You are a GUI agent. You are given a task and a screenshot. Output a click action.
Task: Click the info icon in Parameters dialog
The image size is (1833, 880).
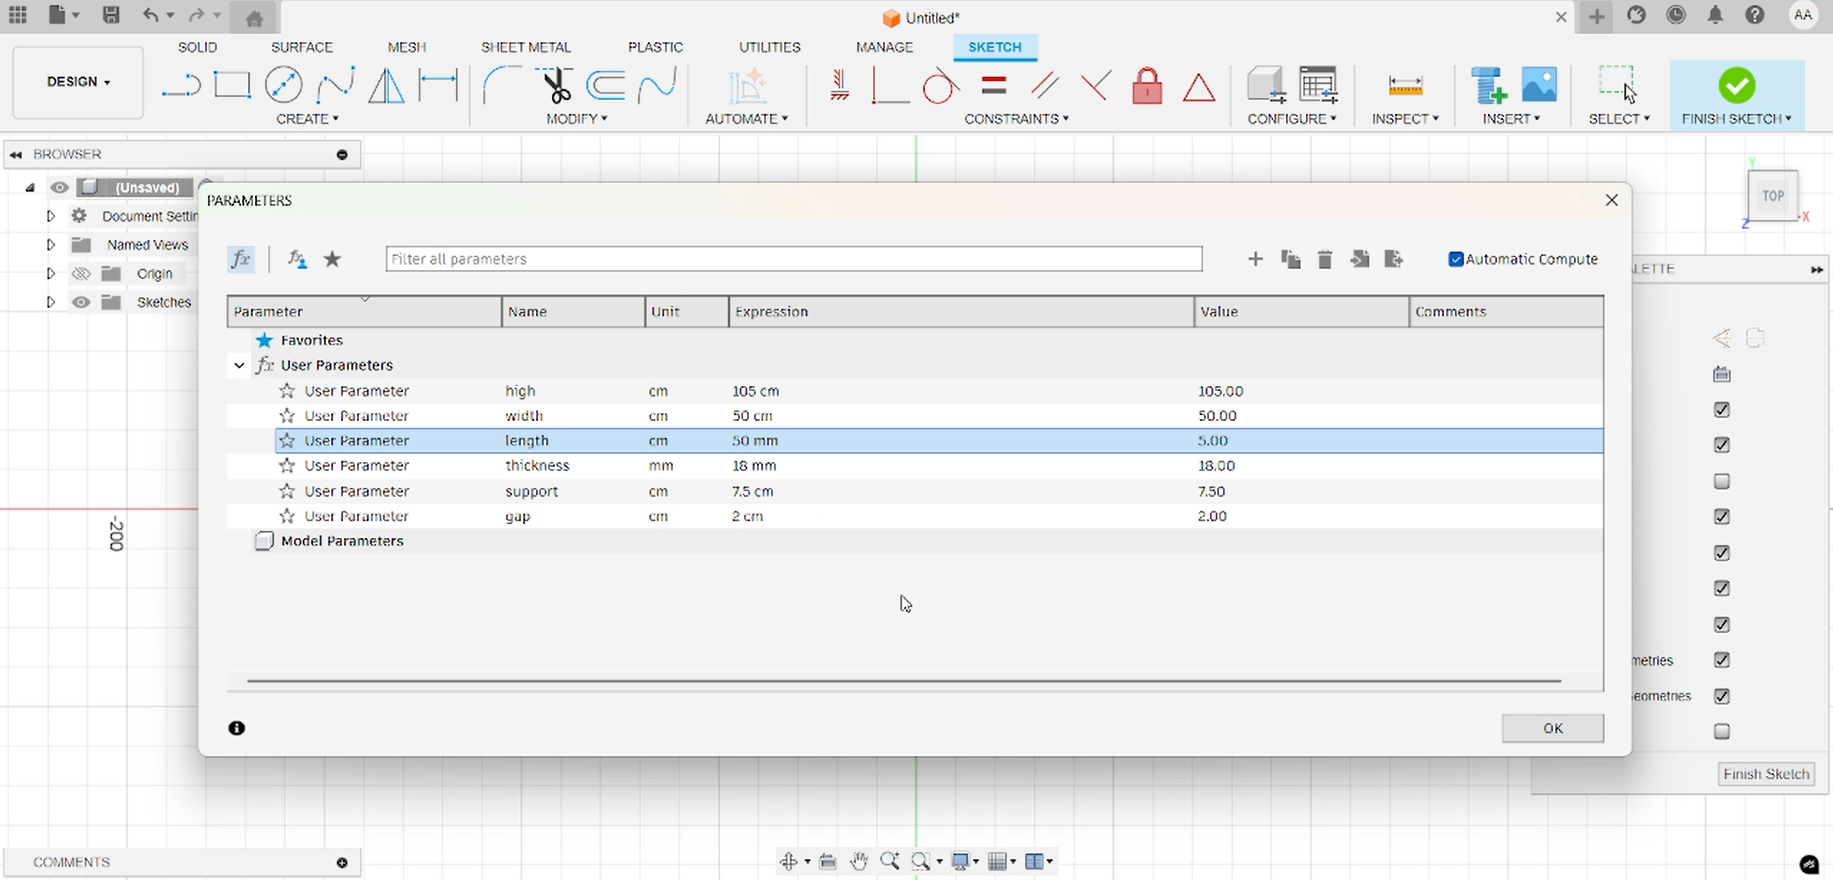[237, 728]
